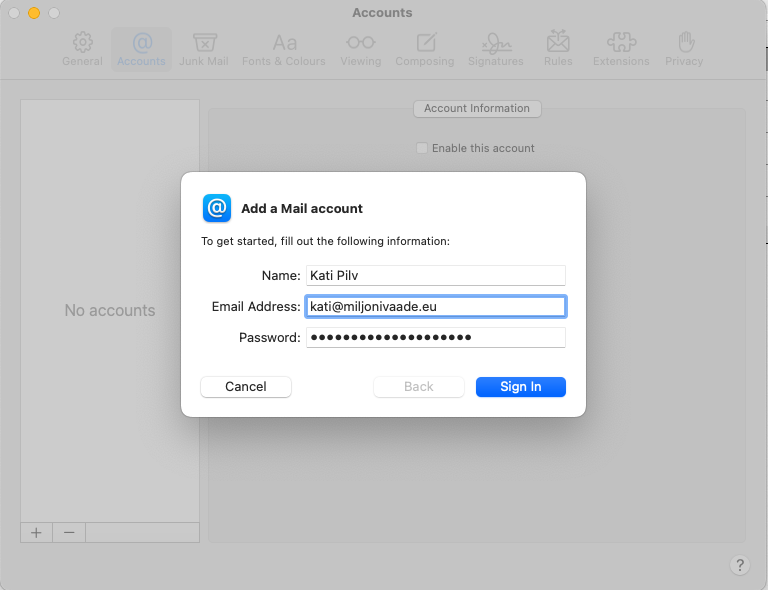Open the Privacy preferences pane
The height and width of the screenshot is (590, 768).
pos(684,49)
